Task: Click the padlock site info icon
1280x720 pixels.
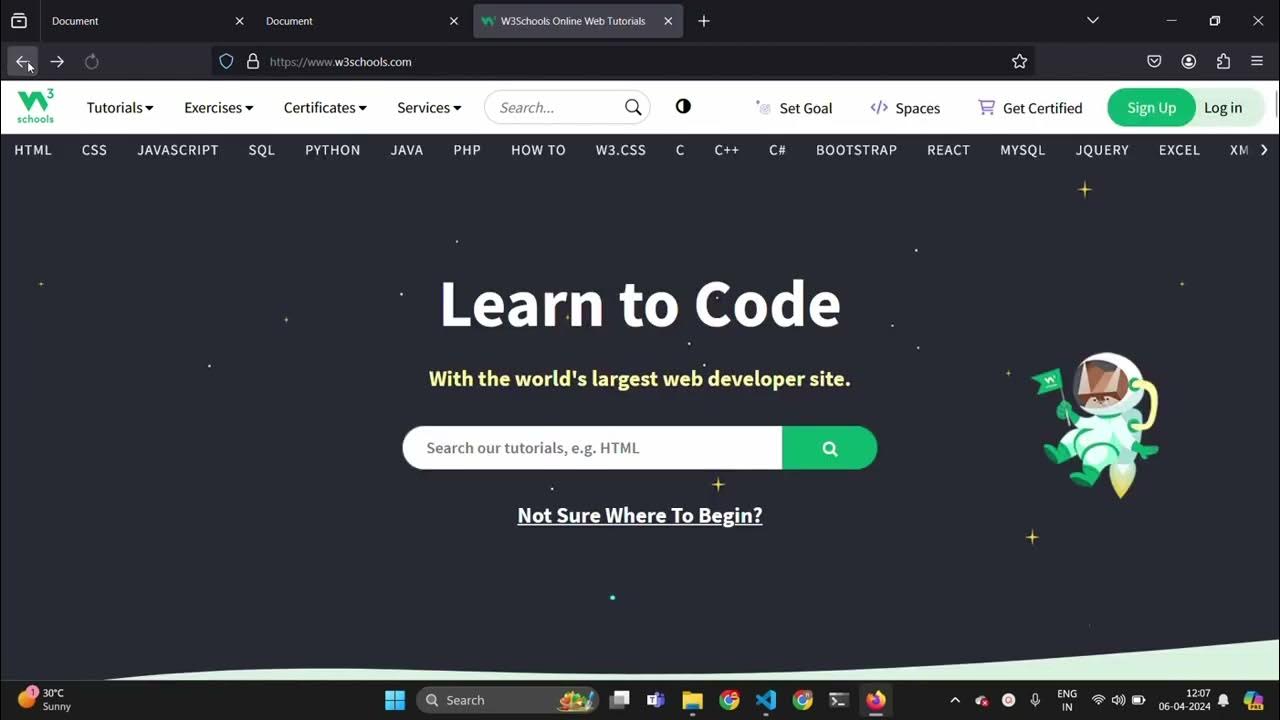Action: pyautogui.click(x=252, y=62)
